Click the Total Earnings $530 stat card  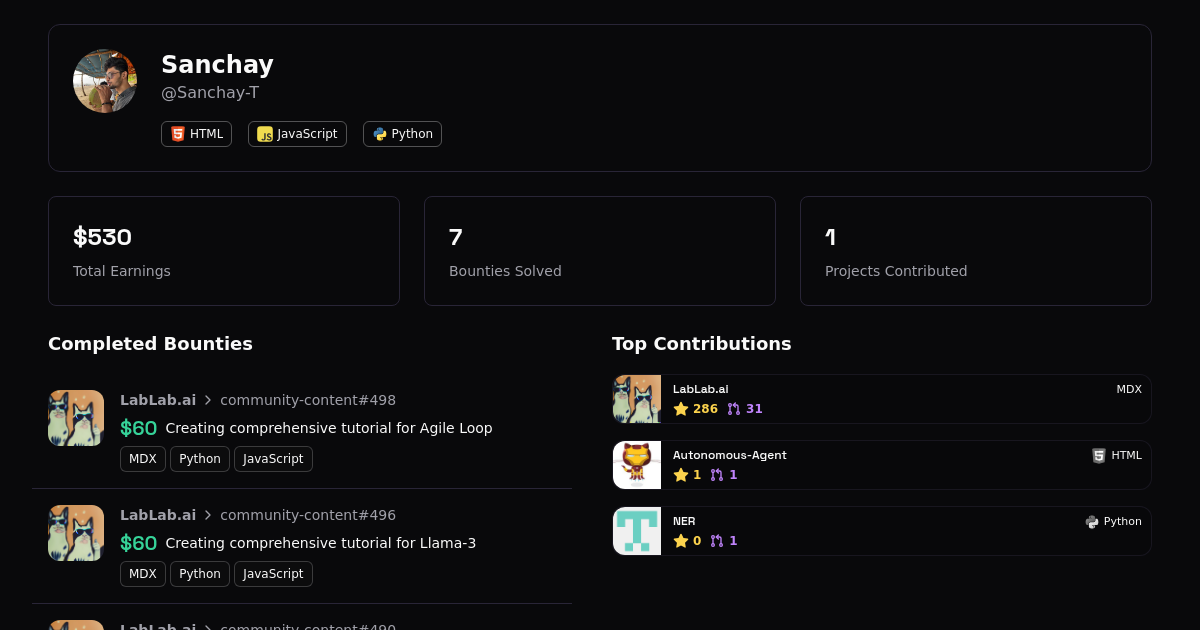pos(224,251)
